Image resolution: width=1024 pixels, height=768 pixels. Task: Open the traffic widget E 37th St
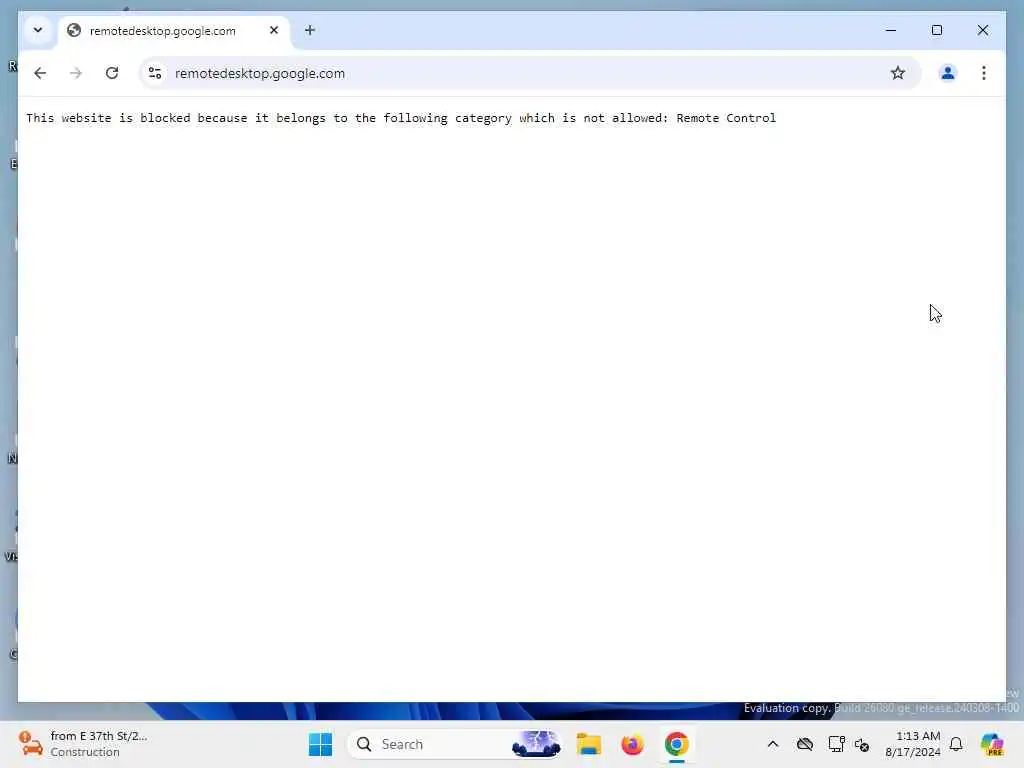click(x=83, y=744)
